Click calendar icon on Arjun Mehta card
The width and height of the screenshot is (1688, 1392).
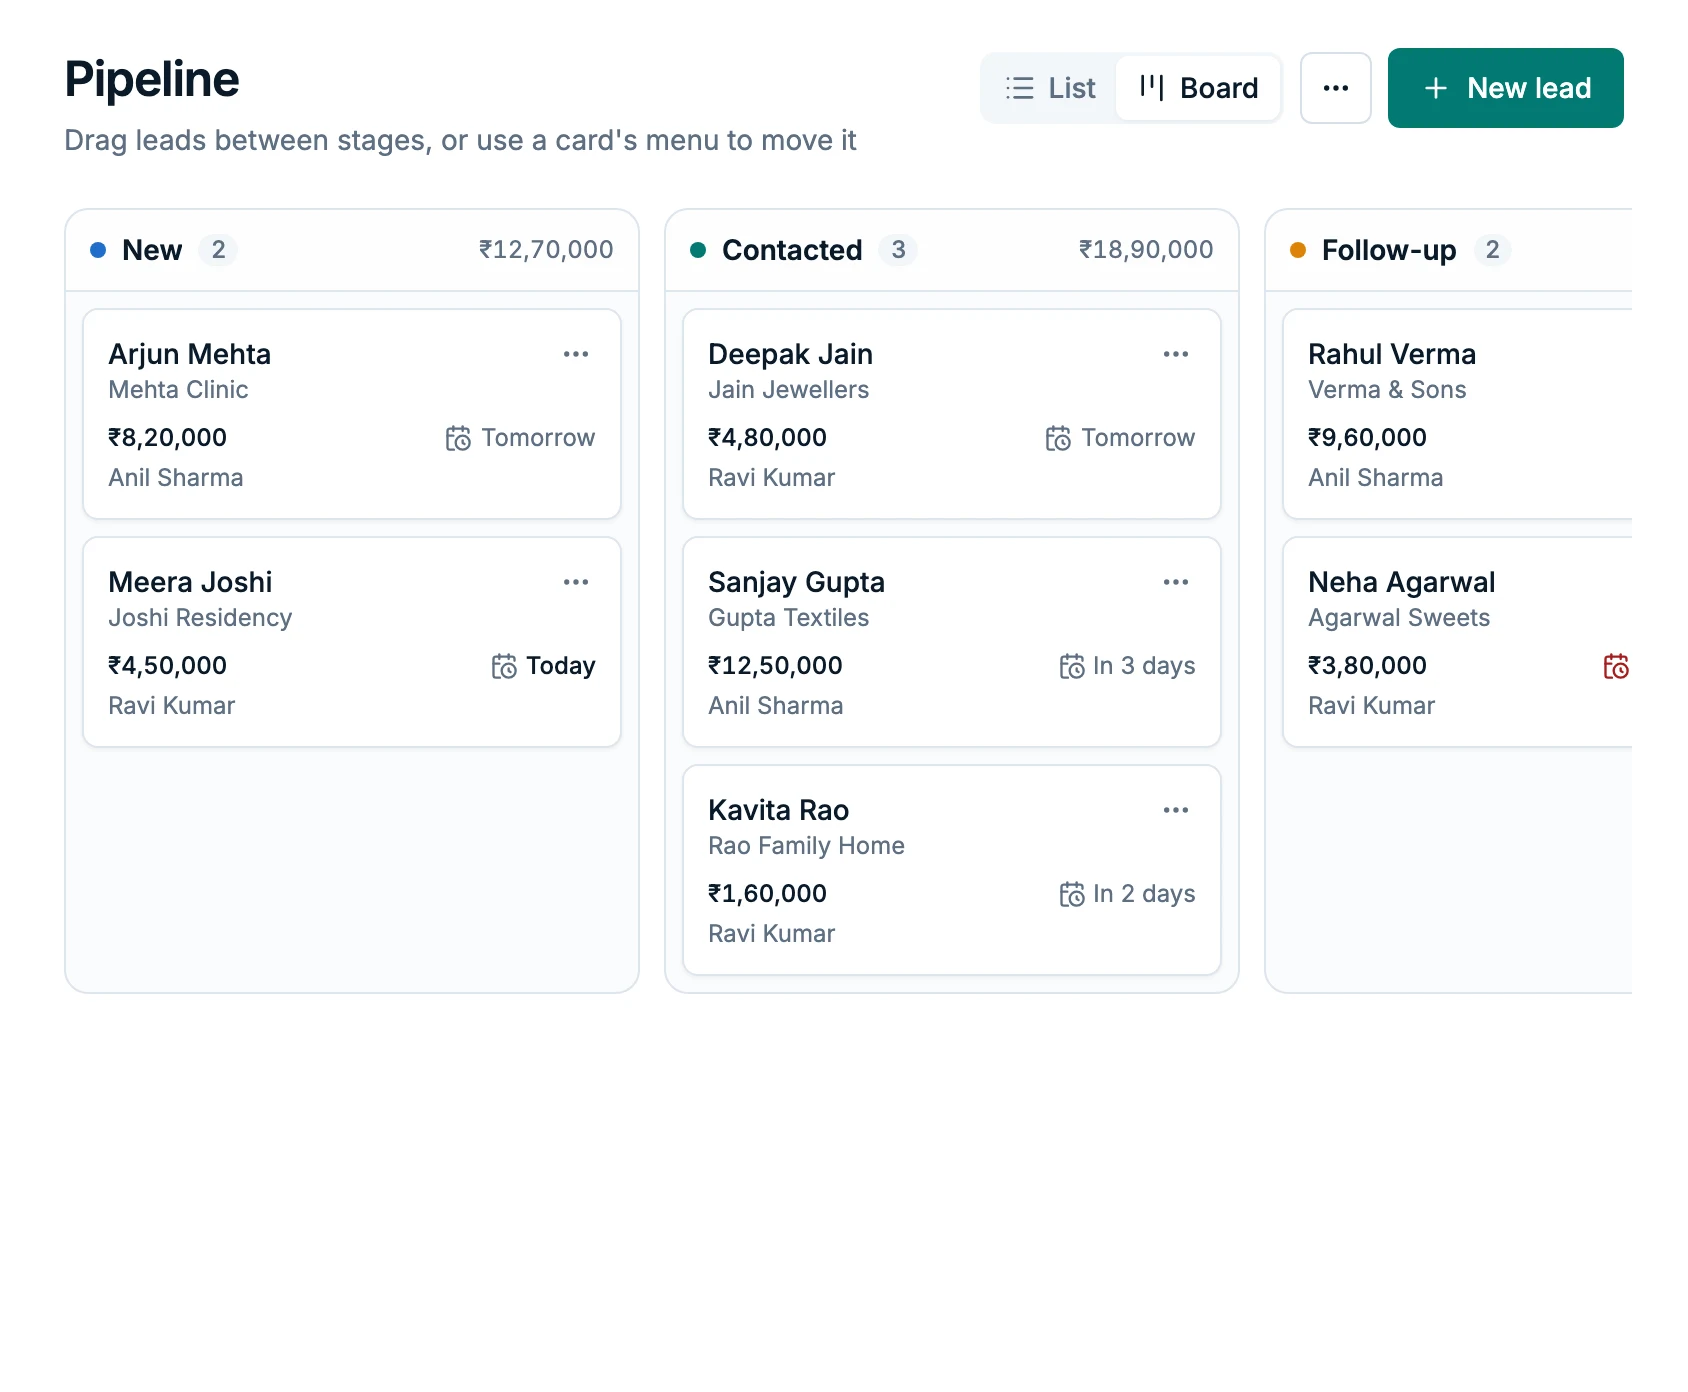(x=458, y=438)
